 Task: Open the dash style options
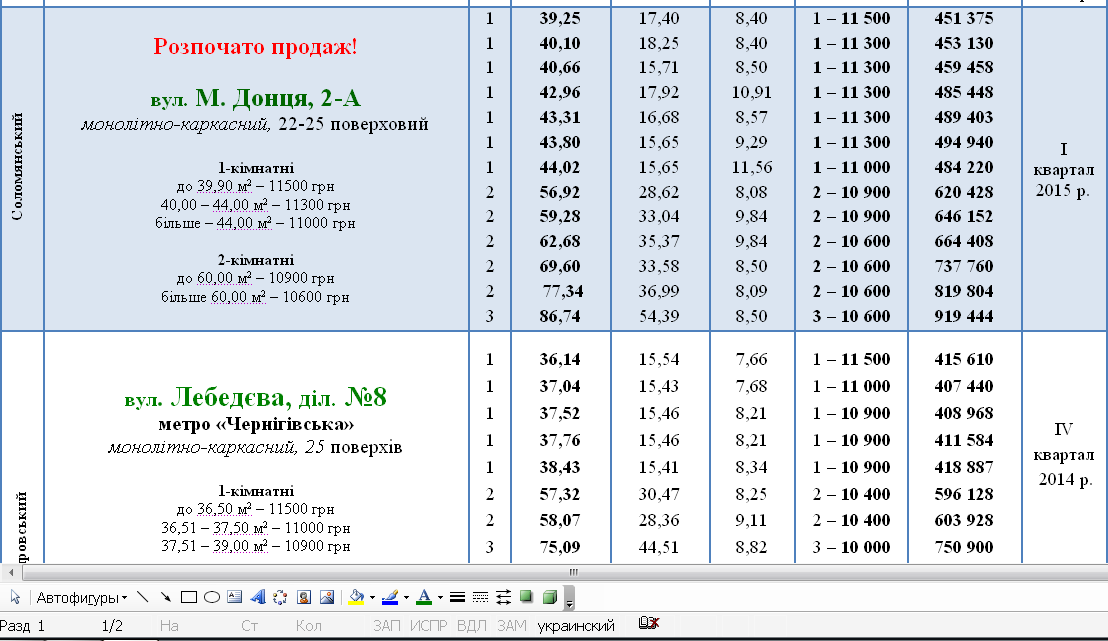481,598
